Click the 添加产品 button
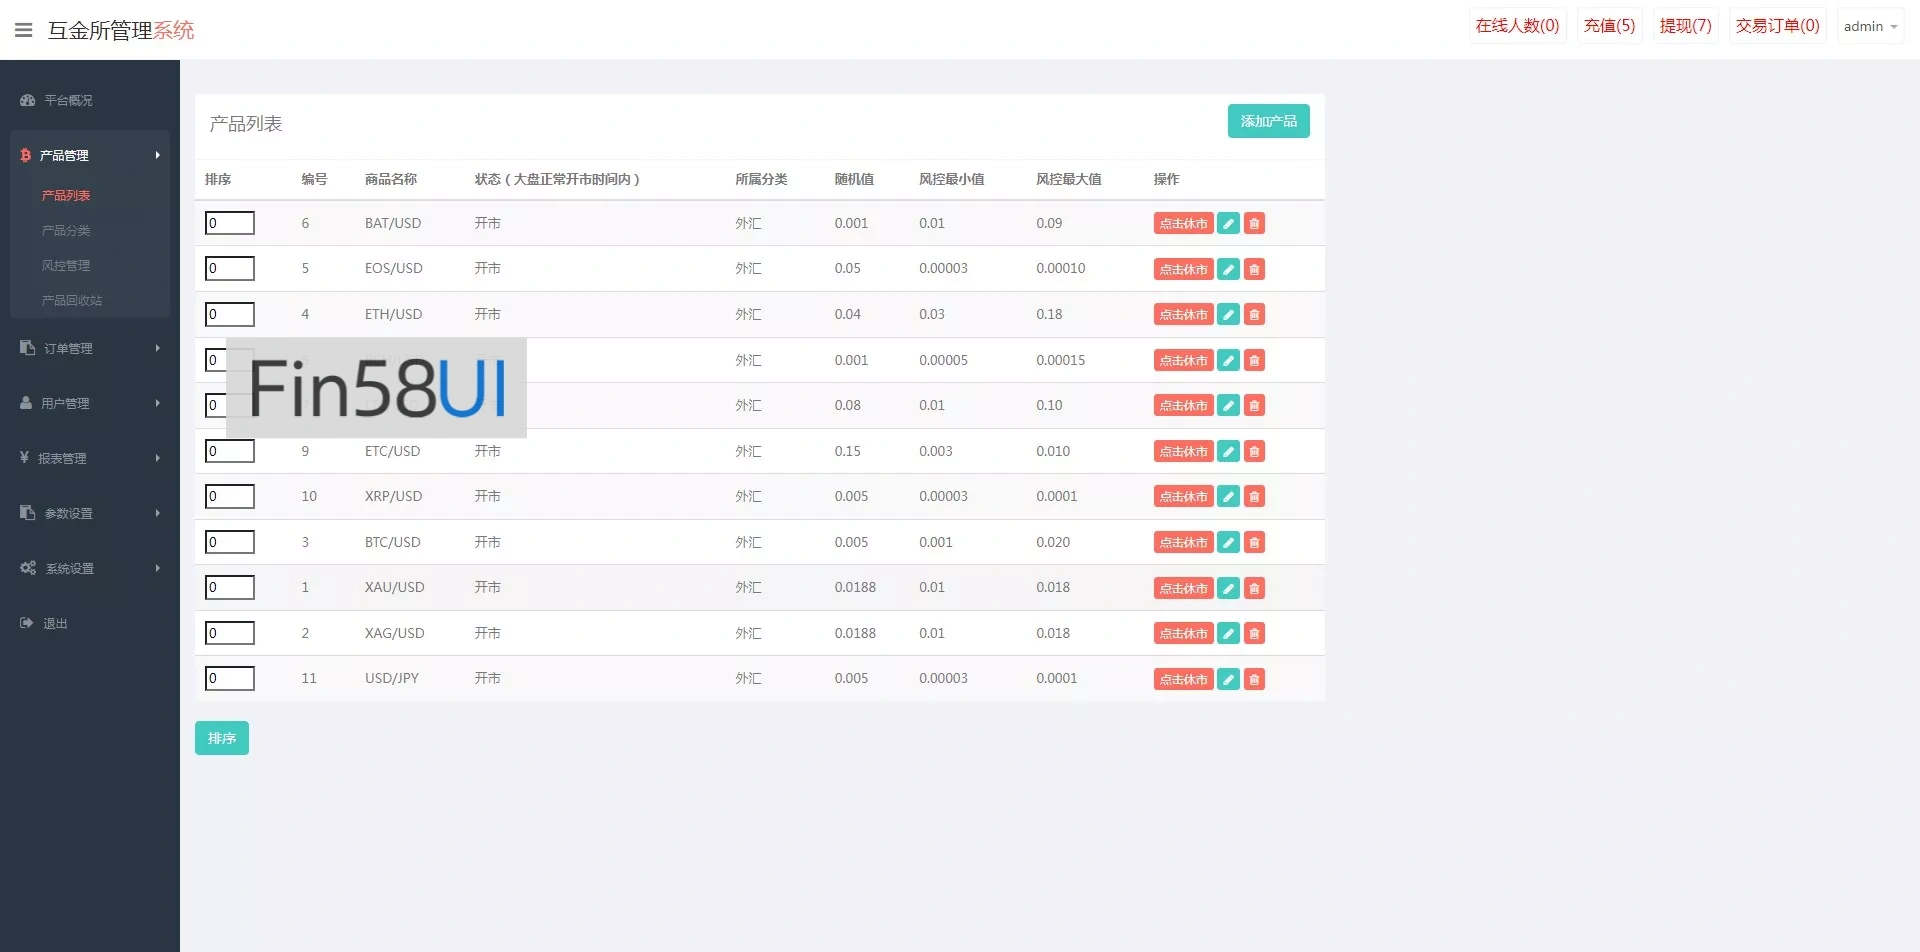Viewport: 1920px width, 952px height. (1268, 121)
